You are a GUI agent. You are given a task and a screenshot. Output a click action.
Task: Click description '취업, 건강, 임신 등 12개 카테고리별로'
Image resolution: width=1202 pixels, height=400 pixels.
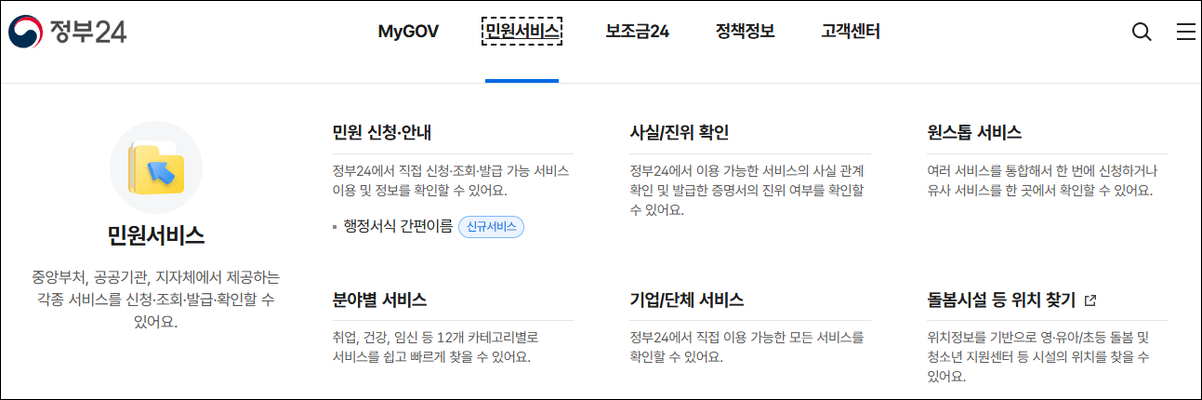tap(433, 346)
